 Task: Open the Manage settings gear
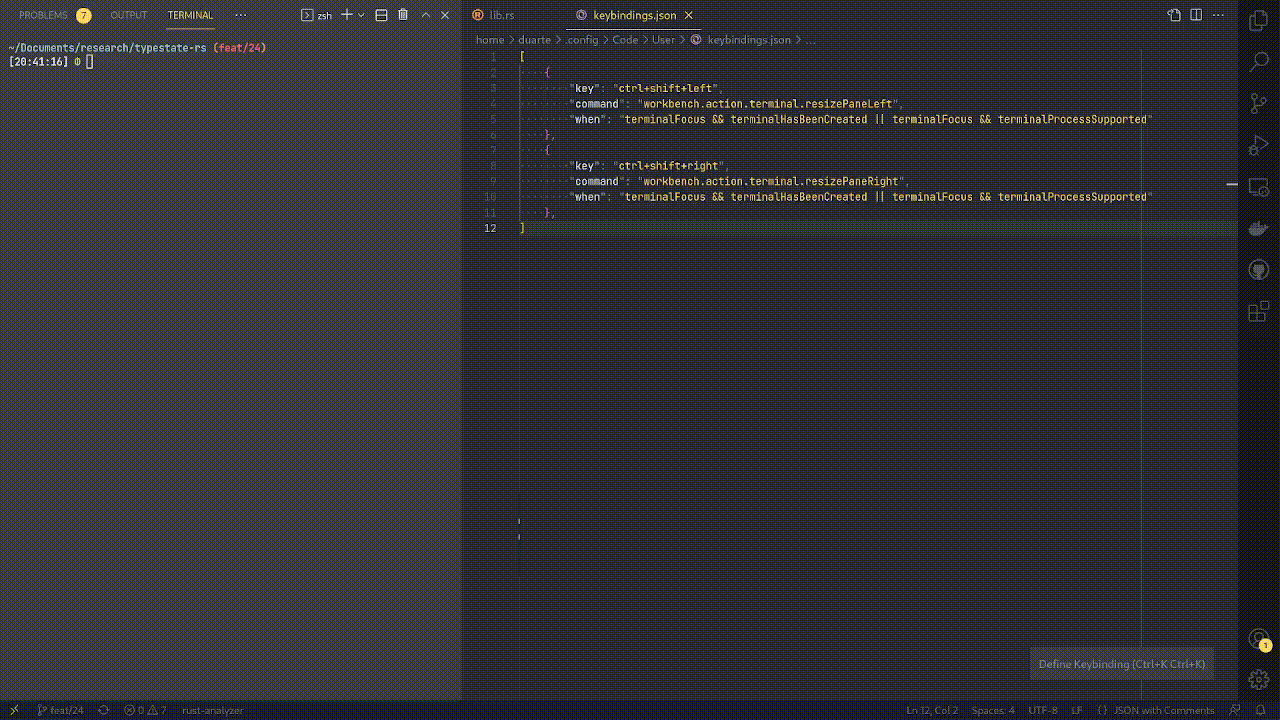1258,679
